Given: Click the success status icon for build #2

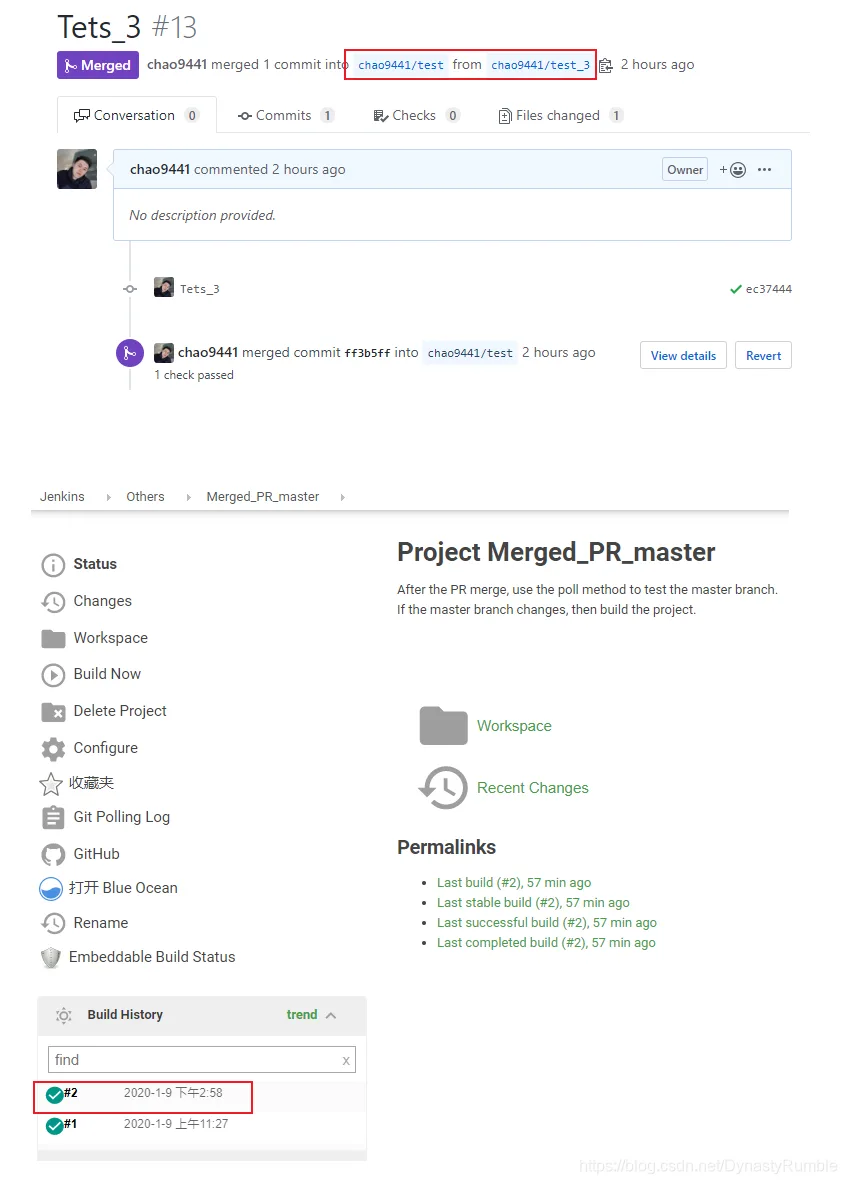Looking at the screenshot, I should [54, 1095].
